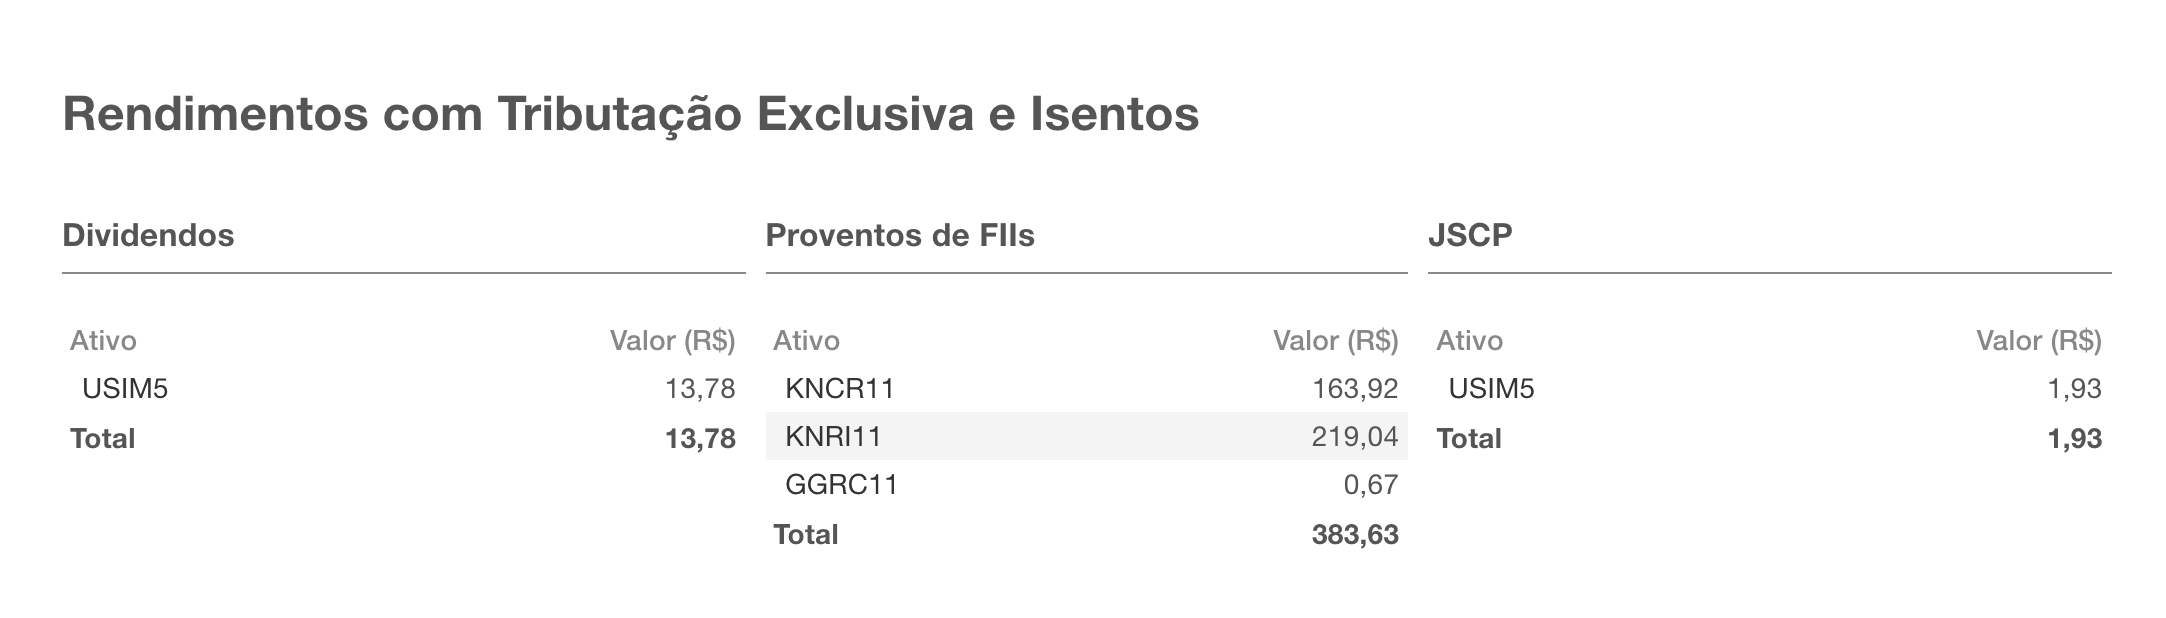Select the GGRC11 asset row
Screen dimensions: 2166x618
[x=842, y=485]
